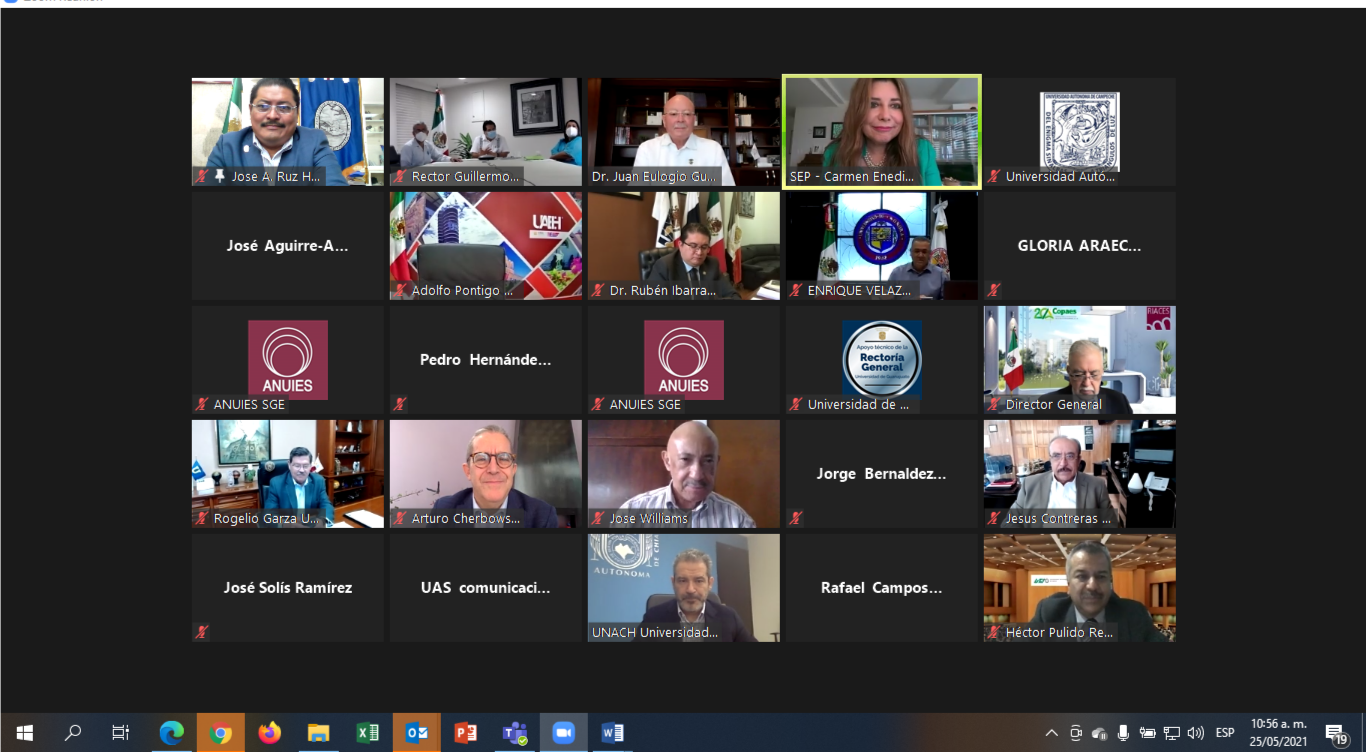Click the 'Arturo Cherbows...' name label

466,519
